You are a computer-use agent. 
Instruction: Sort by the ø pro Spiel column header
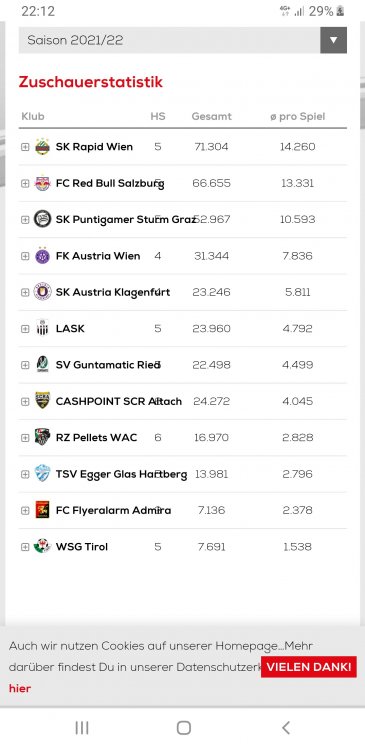298,116
